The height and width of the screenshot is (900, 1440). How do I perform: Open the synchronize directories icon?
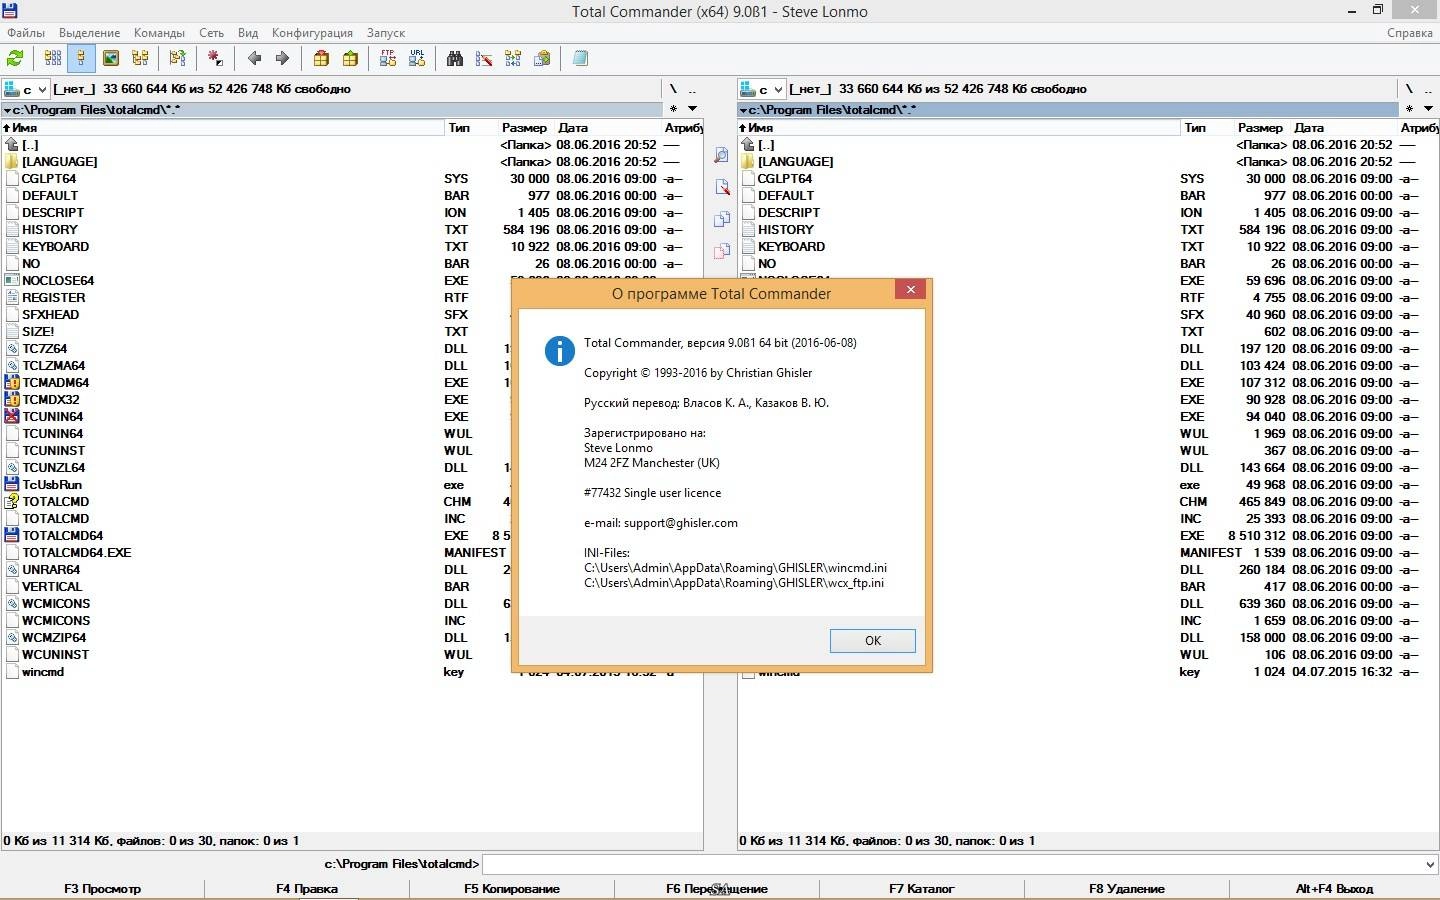point(513,58)
